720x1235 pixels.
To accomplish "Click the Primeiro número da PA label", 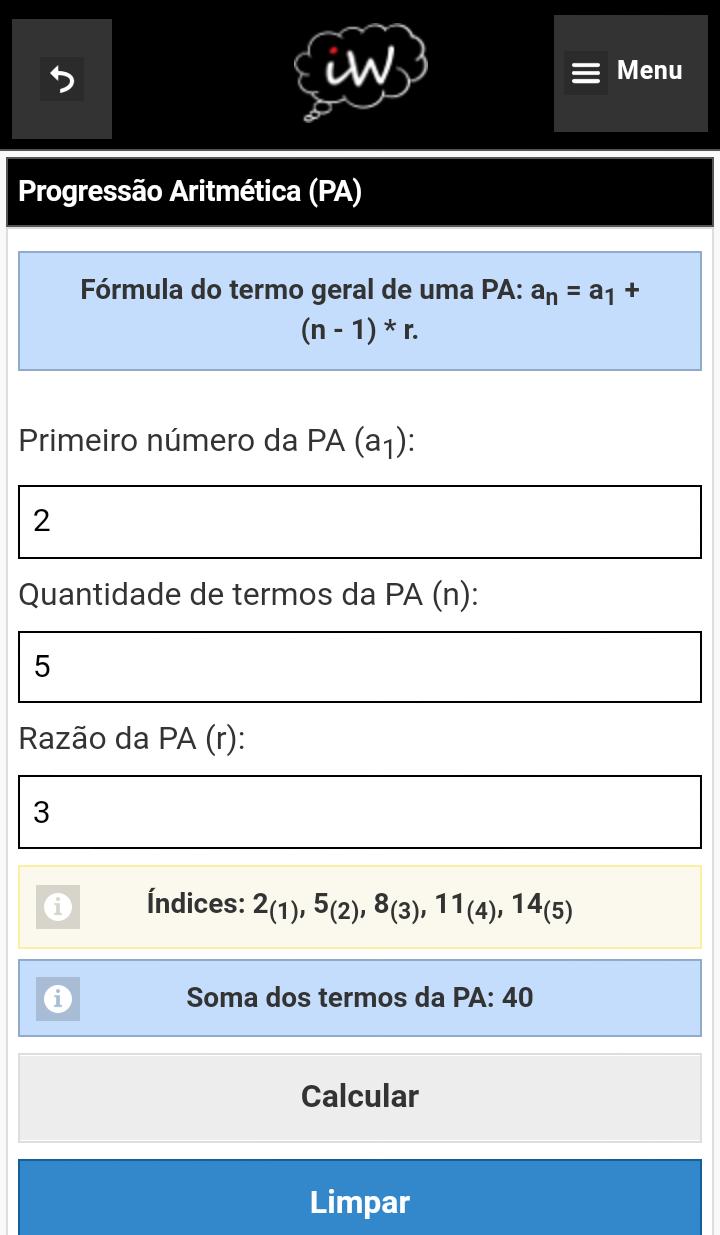I will (217, 442).
